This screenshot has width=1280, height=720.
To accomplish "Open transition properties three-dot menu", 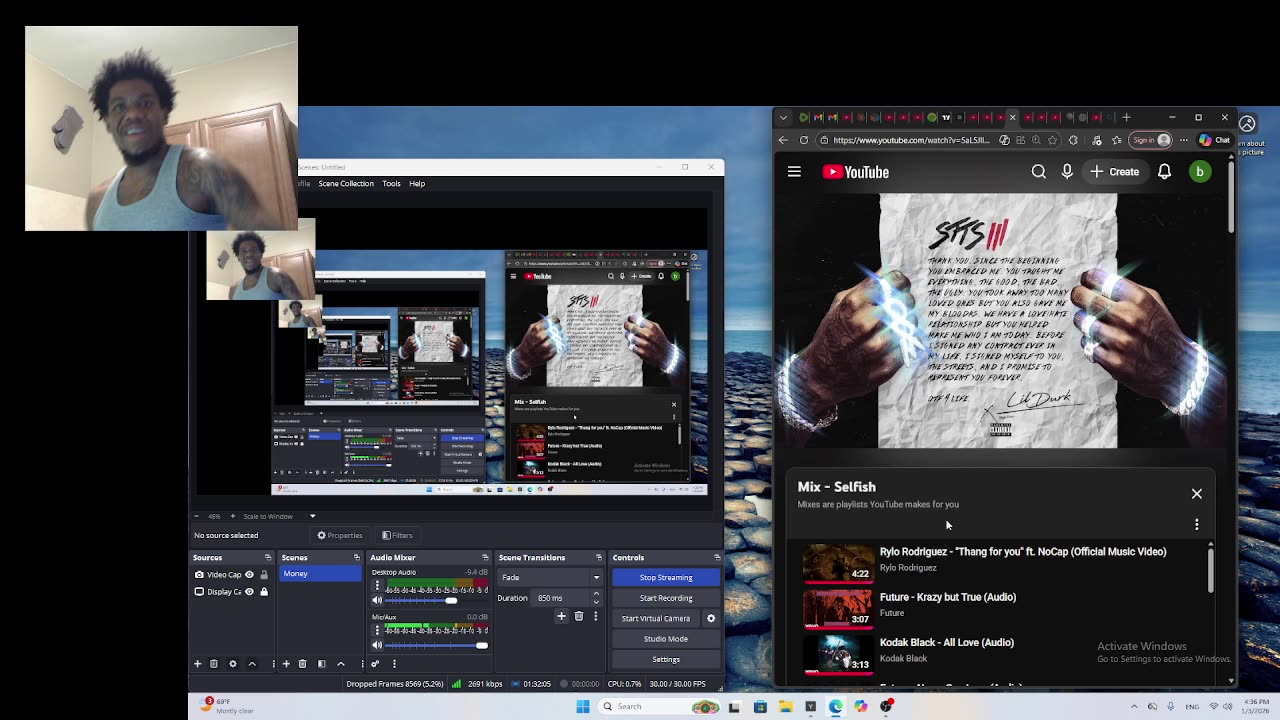I will [595, 617].
